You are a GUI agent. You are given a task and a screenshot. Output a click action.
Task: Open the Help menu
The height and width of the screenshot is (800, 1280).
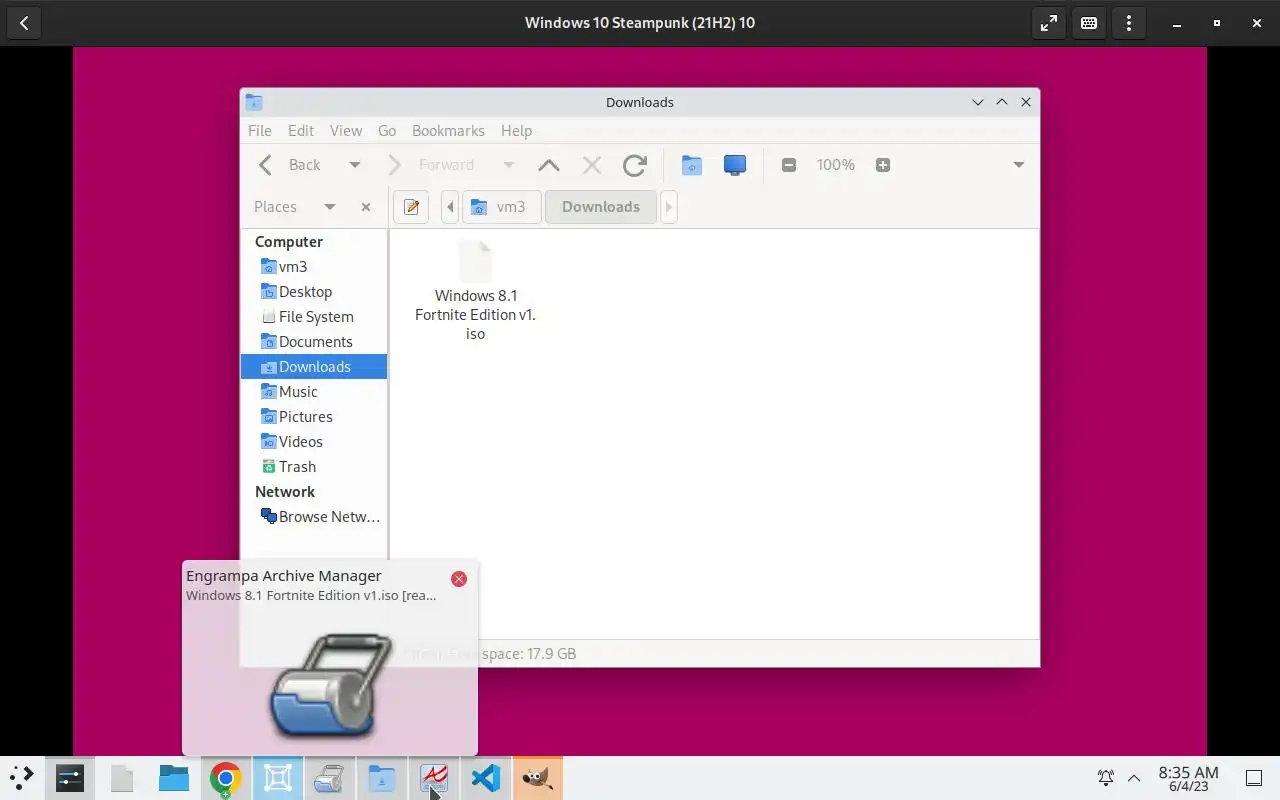(x=516, y=131)
